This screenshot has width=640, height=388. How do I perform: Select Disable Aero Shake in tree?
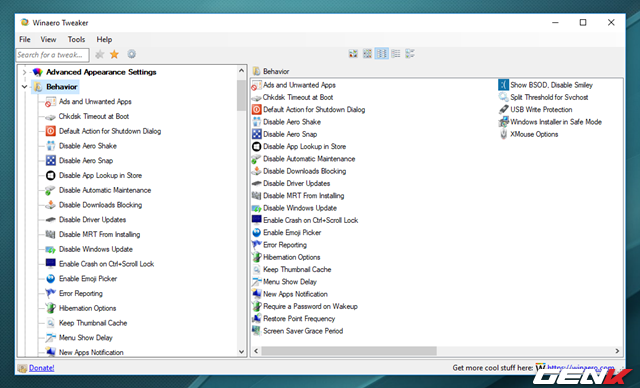87,146
